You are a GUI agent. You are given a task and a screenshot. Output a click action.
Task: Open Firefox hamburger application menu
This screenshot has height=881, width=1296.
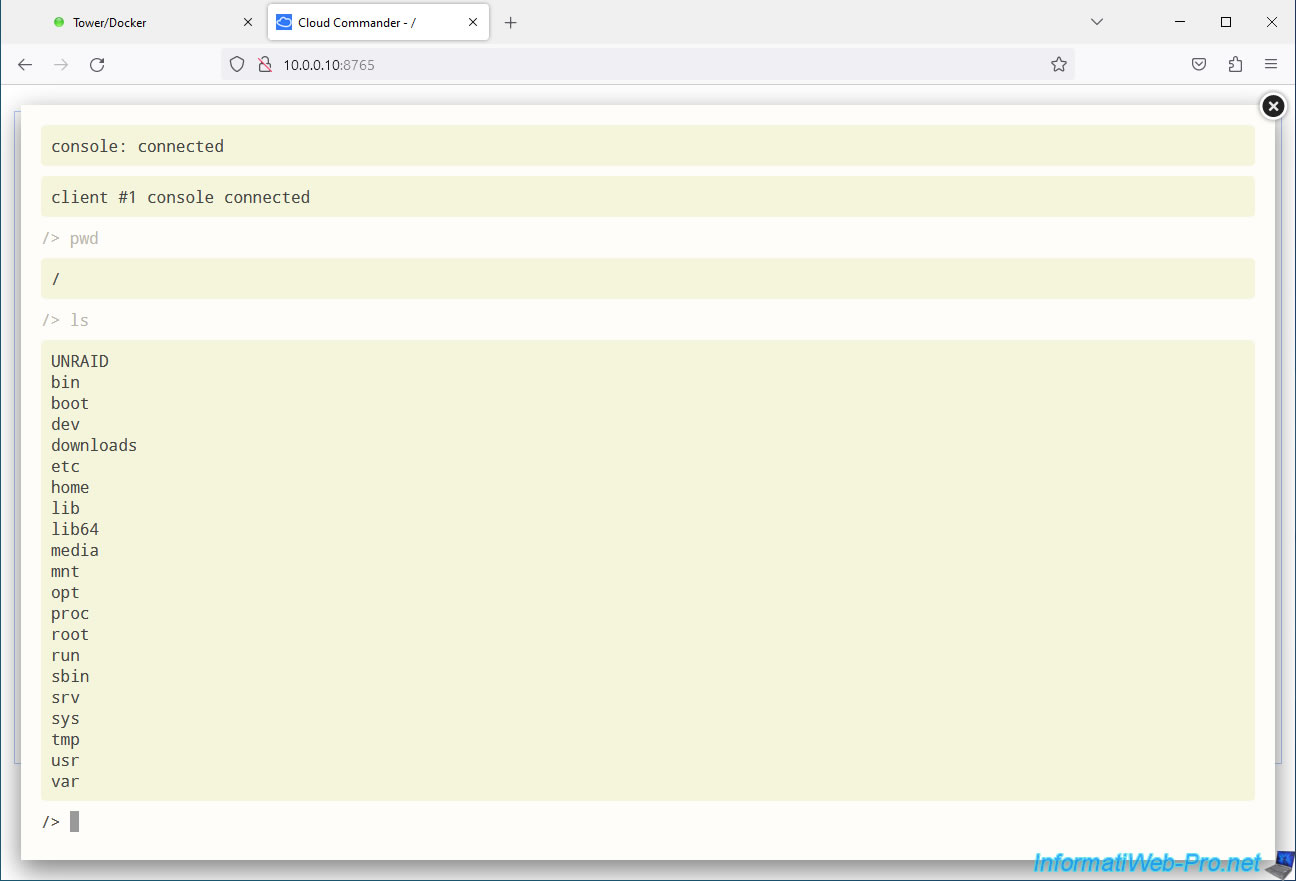pyautogui.click(x=1271, y=64)
